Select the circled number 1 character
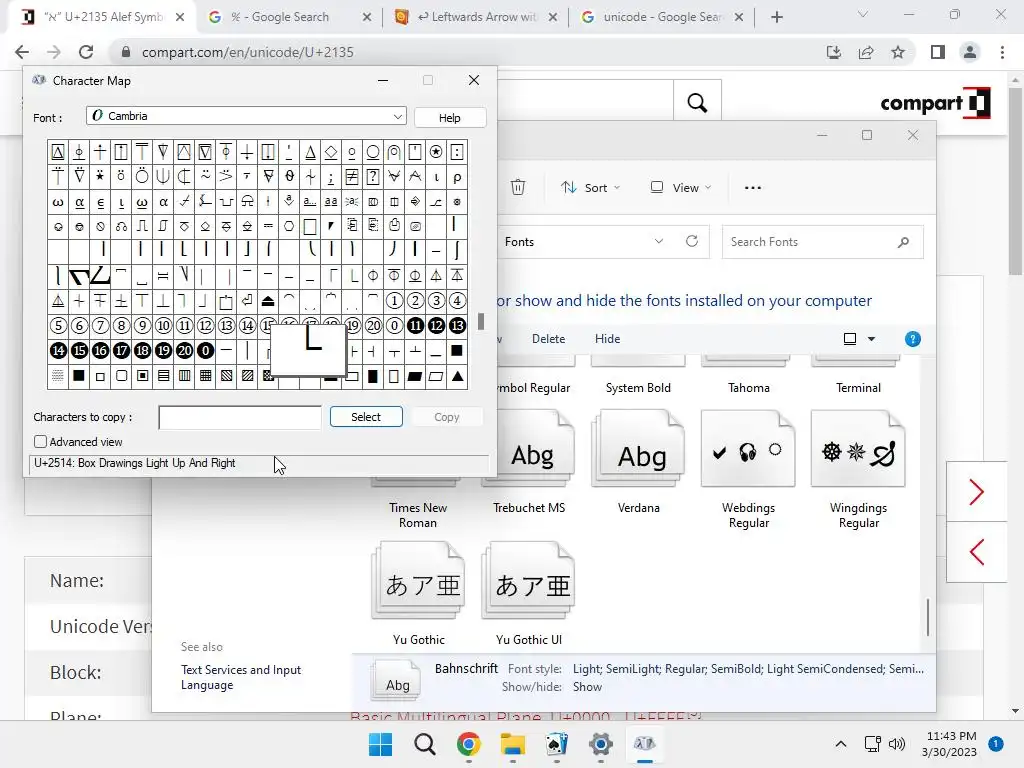Screen dimensions: 1024x768 394,301
